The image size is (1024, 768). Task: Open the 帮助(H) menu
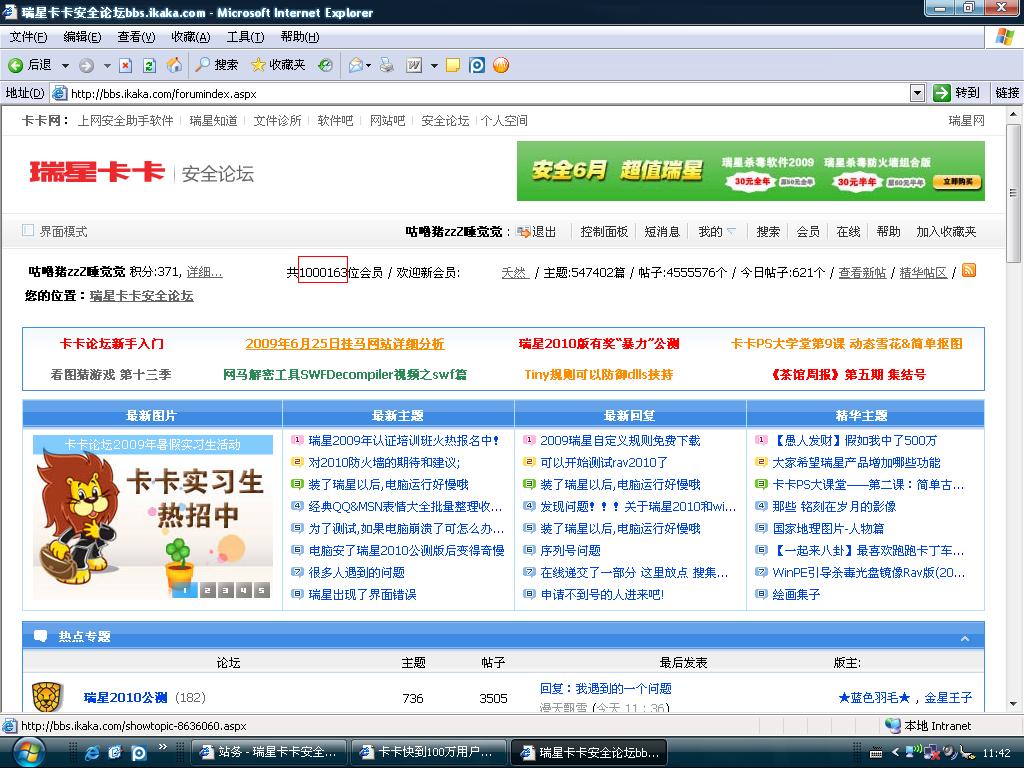[x=300, y=37]
